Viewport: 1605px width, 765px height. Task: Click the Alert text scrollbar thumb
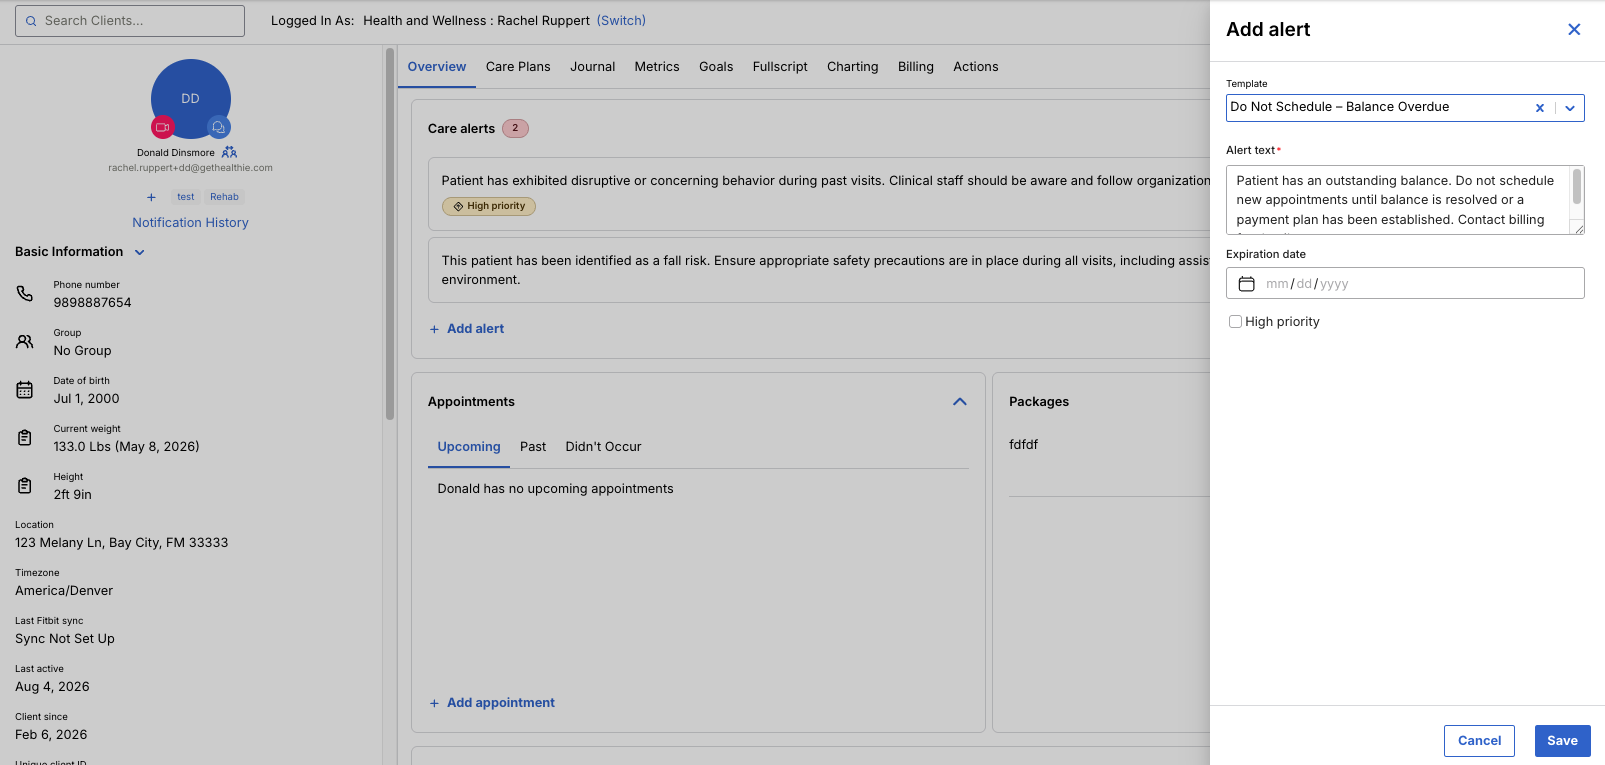[1577, 186]
